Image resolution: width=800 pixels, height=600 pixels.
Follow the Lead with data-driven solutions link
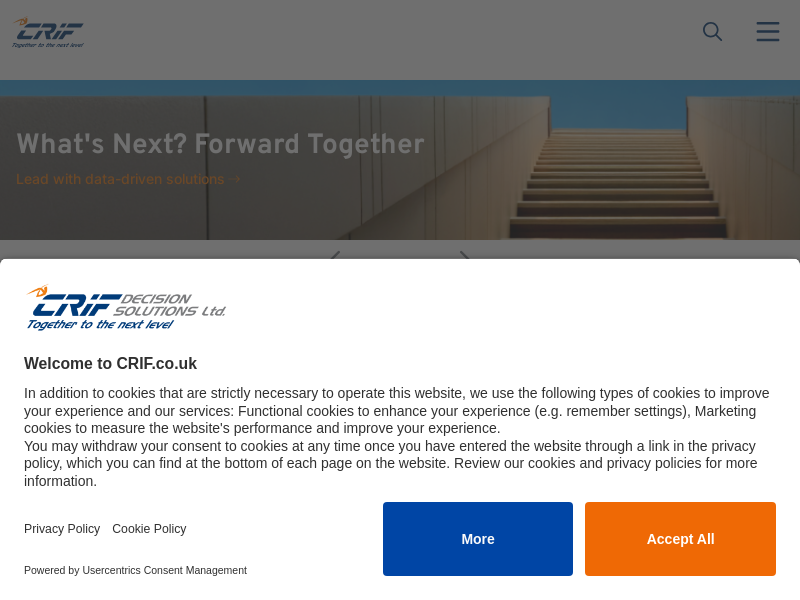pos(120,179)
